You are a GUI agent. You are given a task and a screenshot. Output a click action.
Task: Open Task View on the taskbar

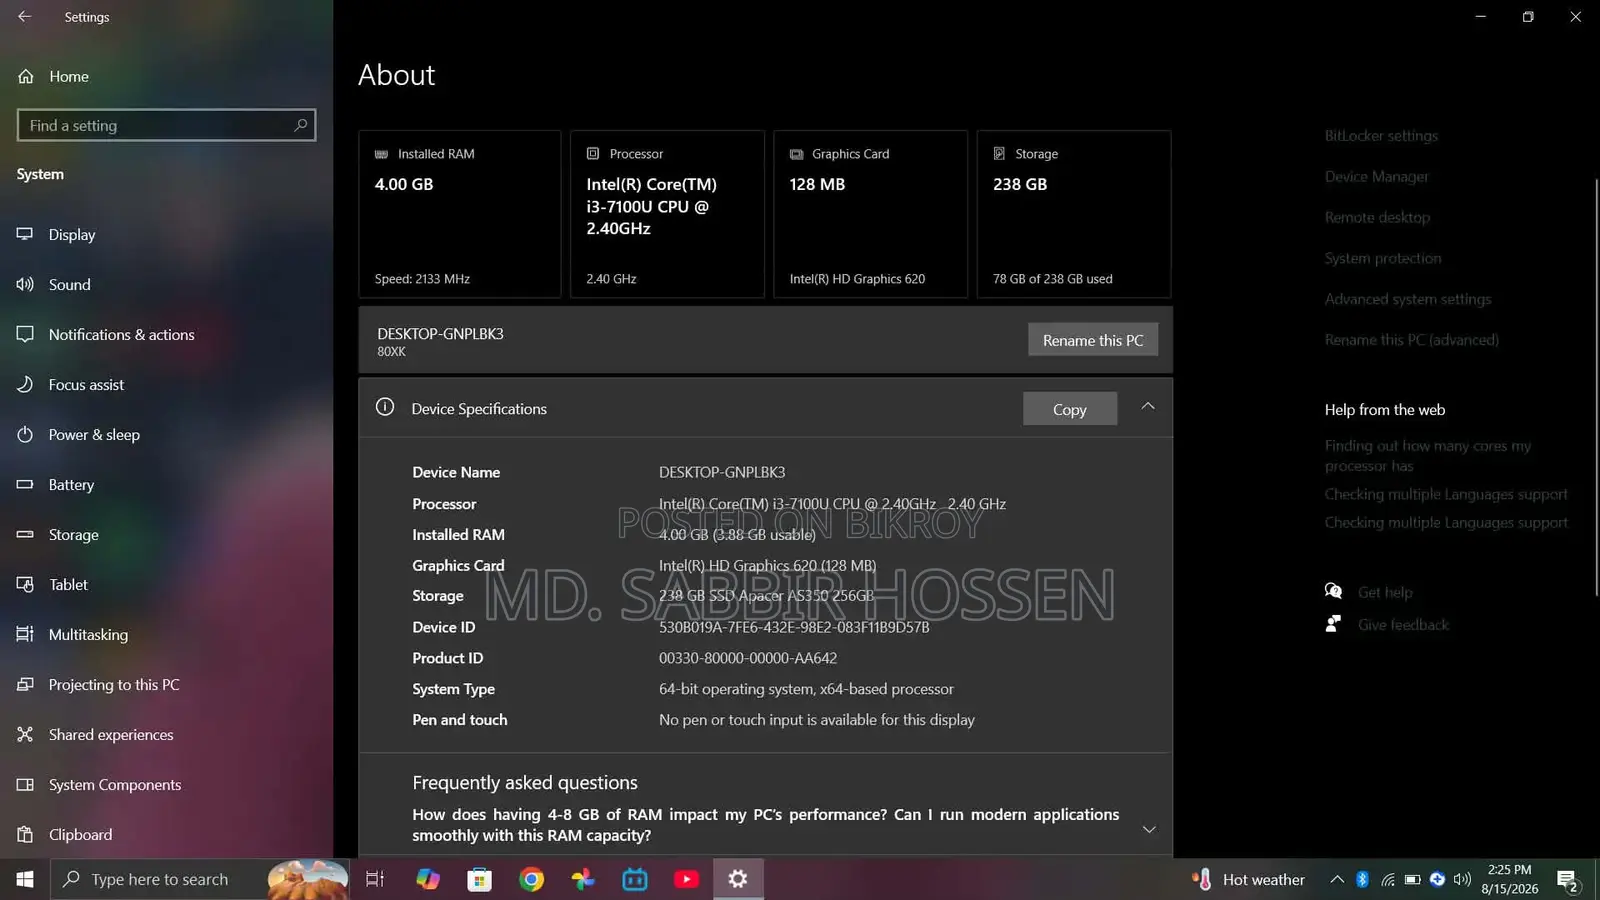(375, 879)
